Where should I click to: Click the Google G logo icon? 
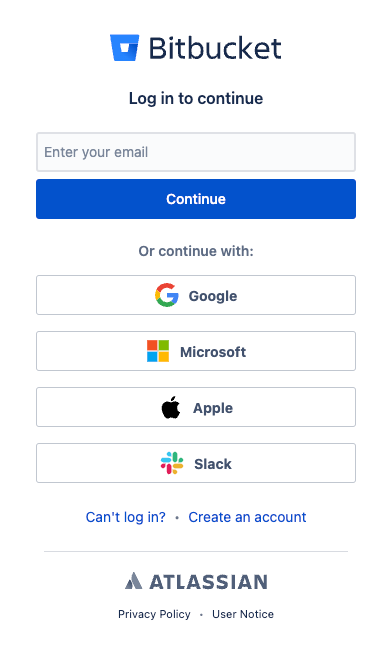click(x=167, y=295)
